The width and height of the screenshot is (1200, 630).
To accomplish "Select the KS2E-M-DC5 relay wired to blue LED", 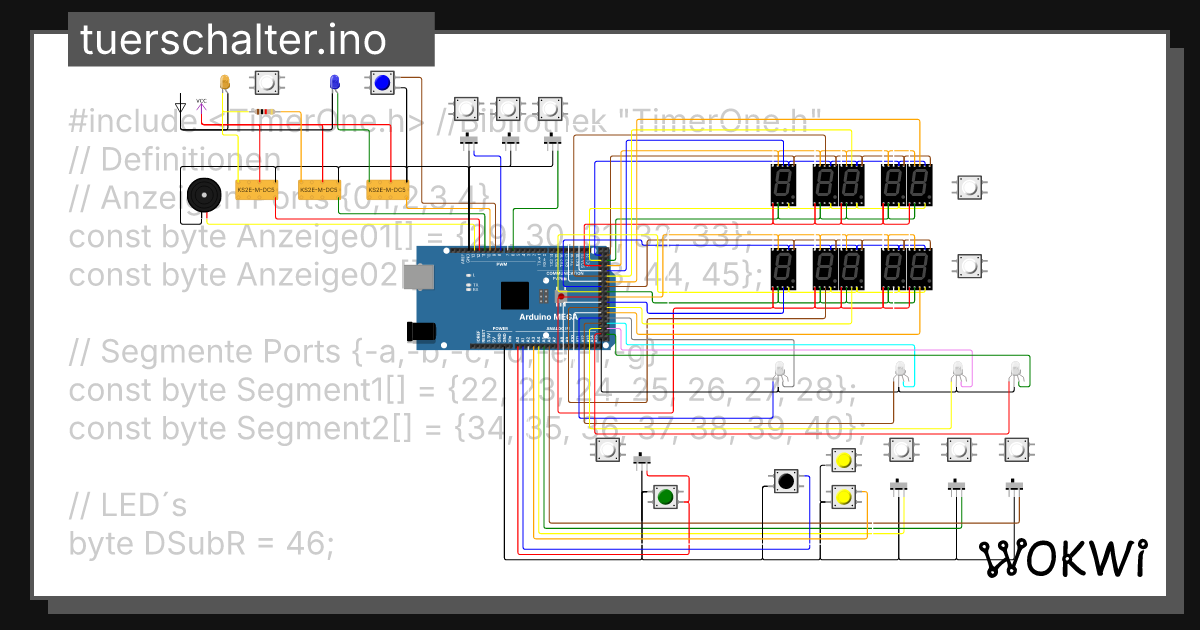I will (x=387, y=189).
